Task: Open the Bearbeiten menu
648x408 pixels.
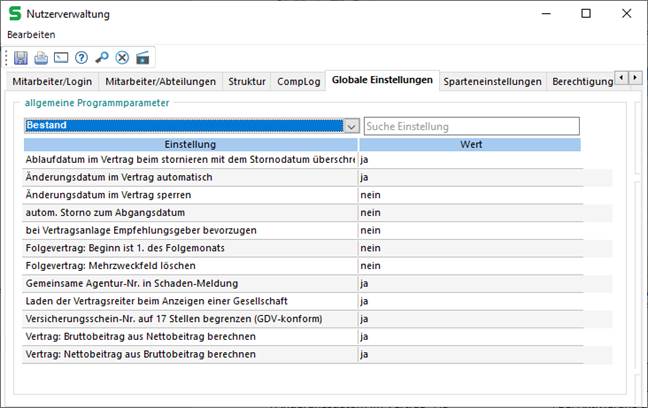Action: click(31, 34)
